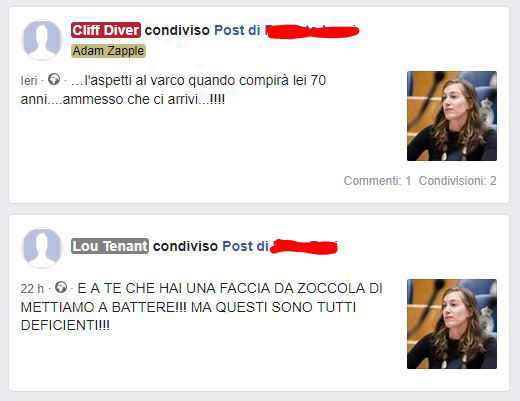The width and height of the screenshot is (520, 401).
Task: Click the word 'condiviso' in Lou Tenant's header
Action: point(185,246)
